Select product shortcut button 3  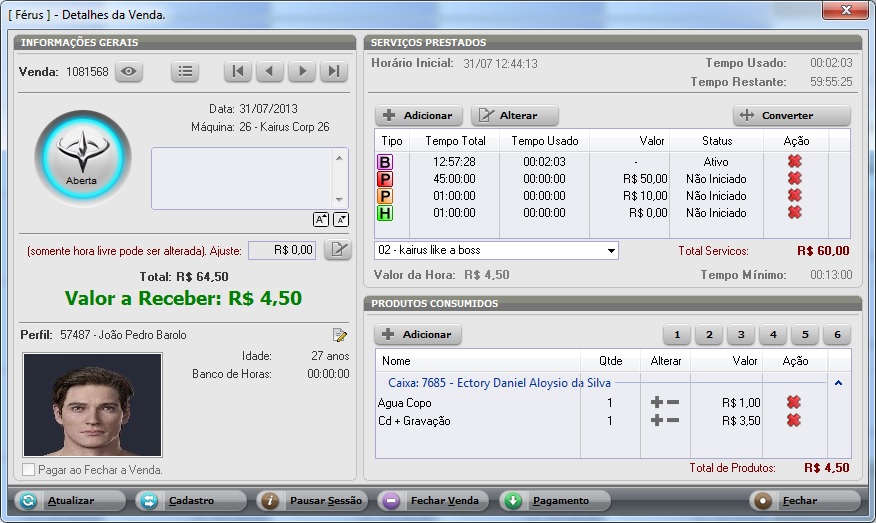point(741,335)
